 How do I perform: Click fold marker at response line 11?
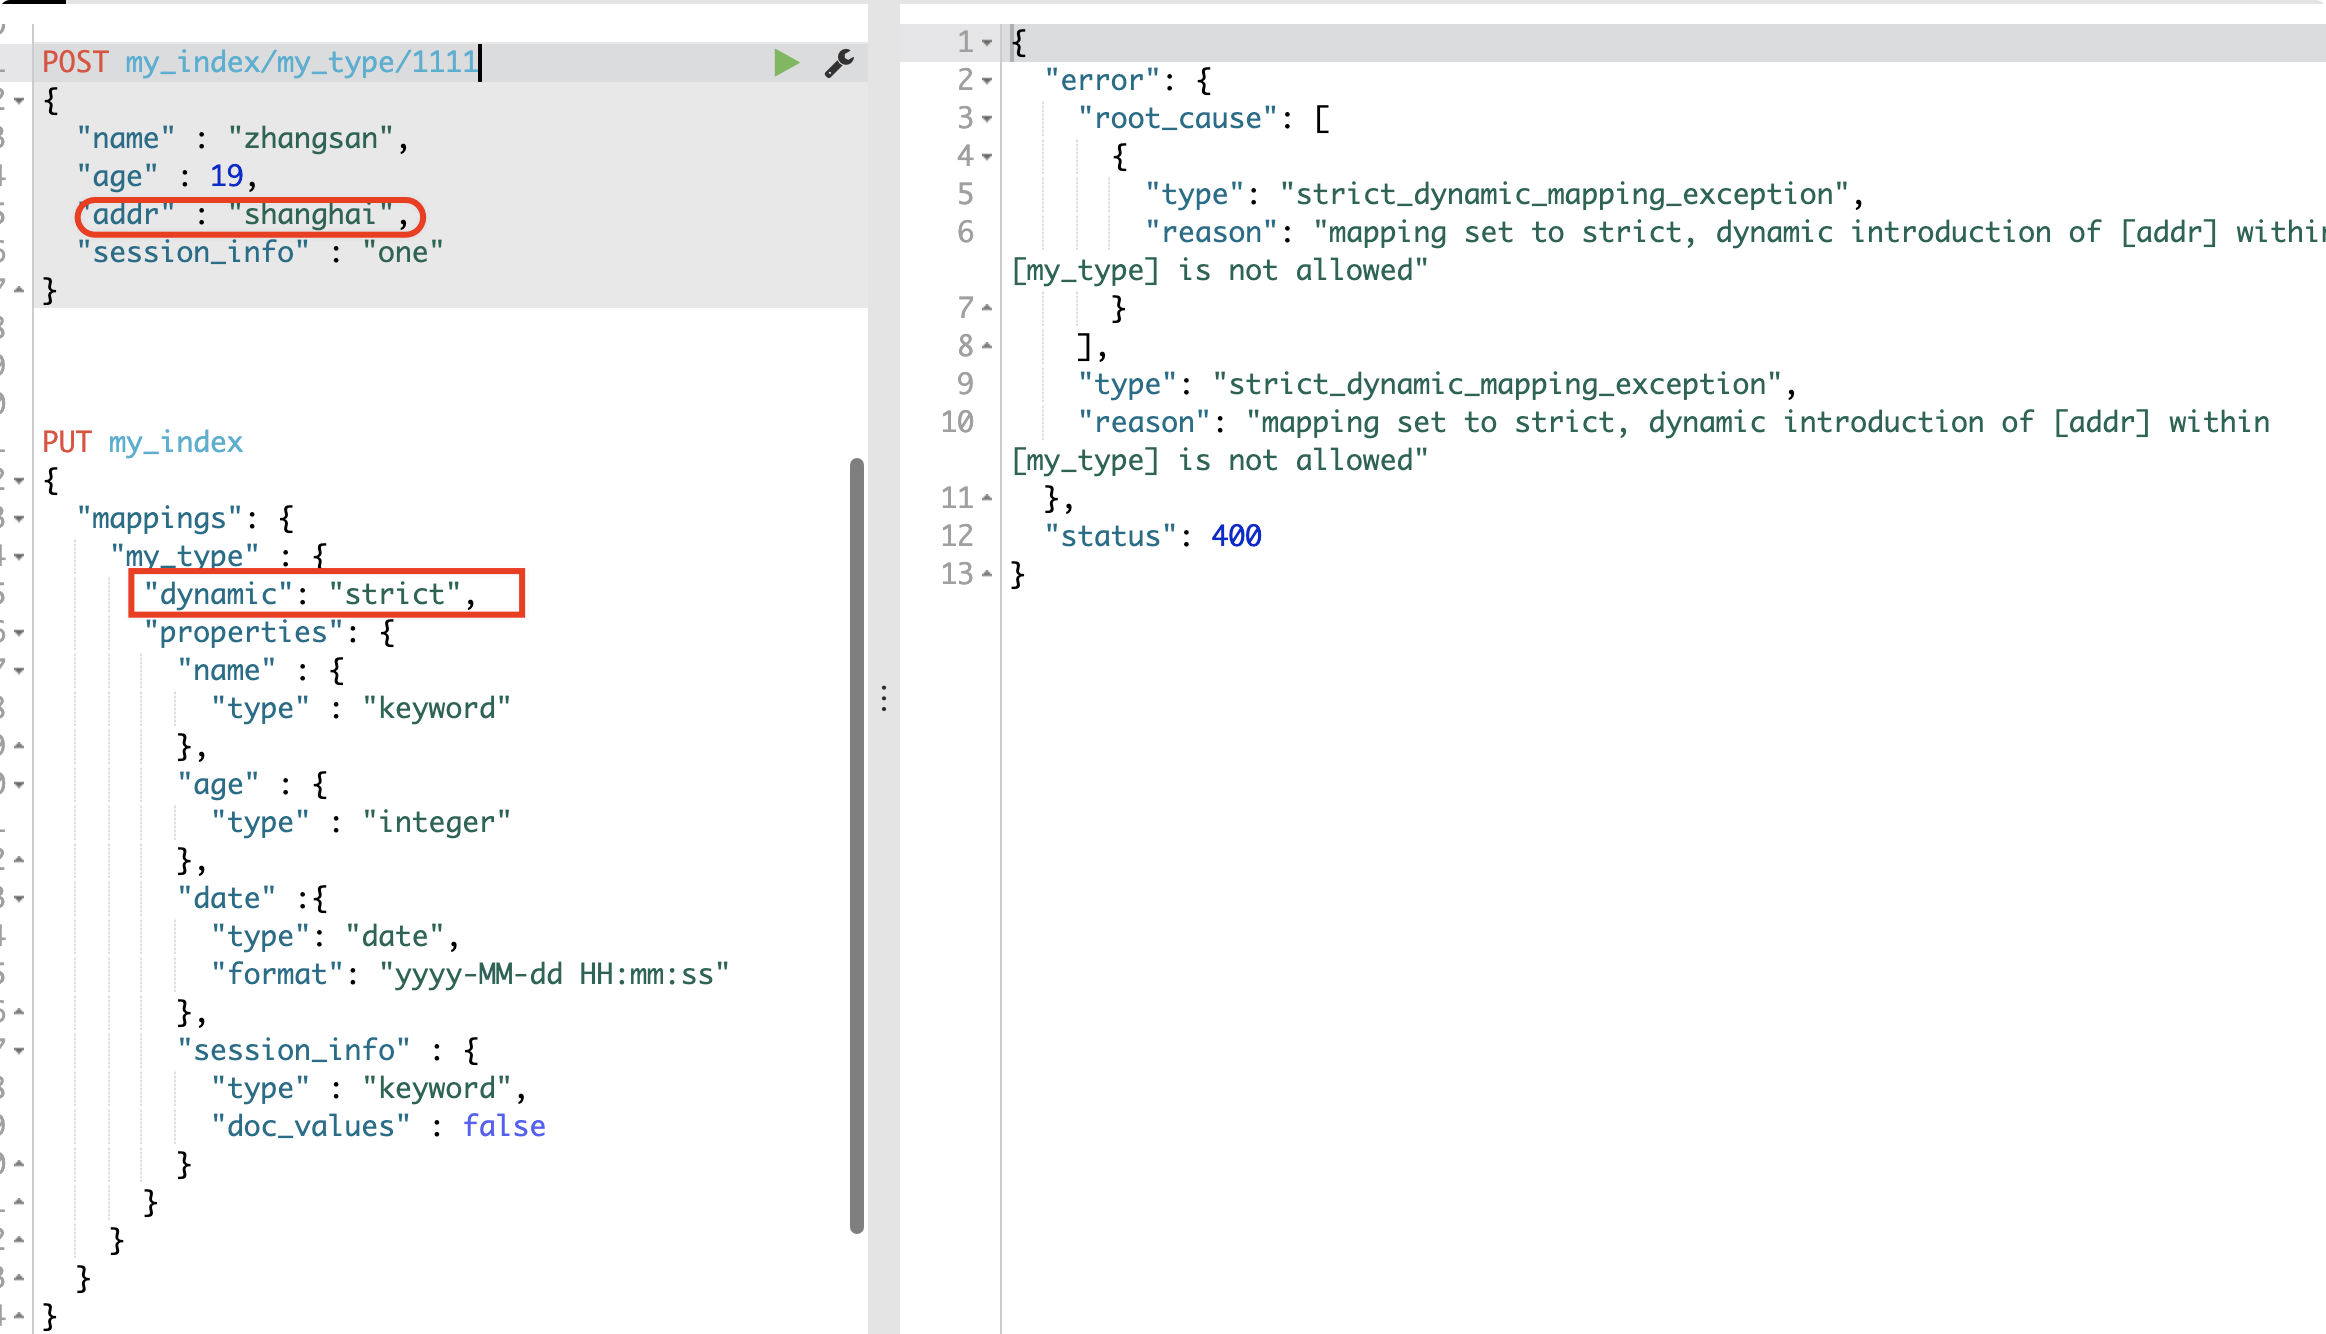(x=987, y=498)
